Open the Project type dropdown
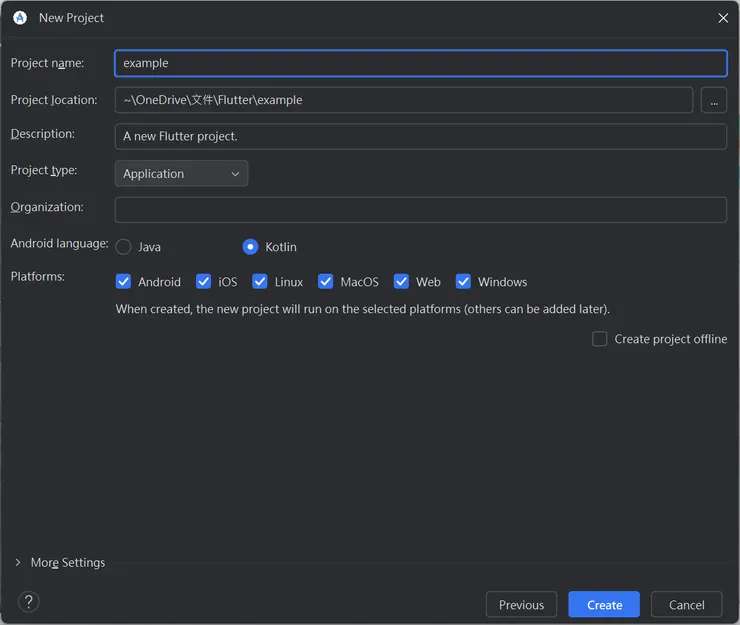Image resolution: width=740 pixels, height=625 pixels. point(181,174)
